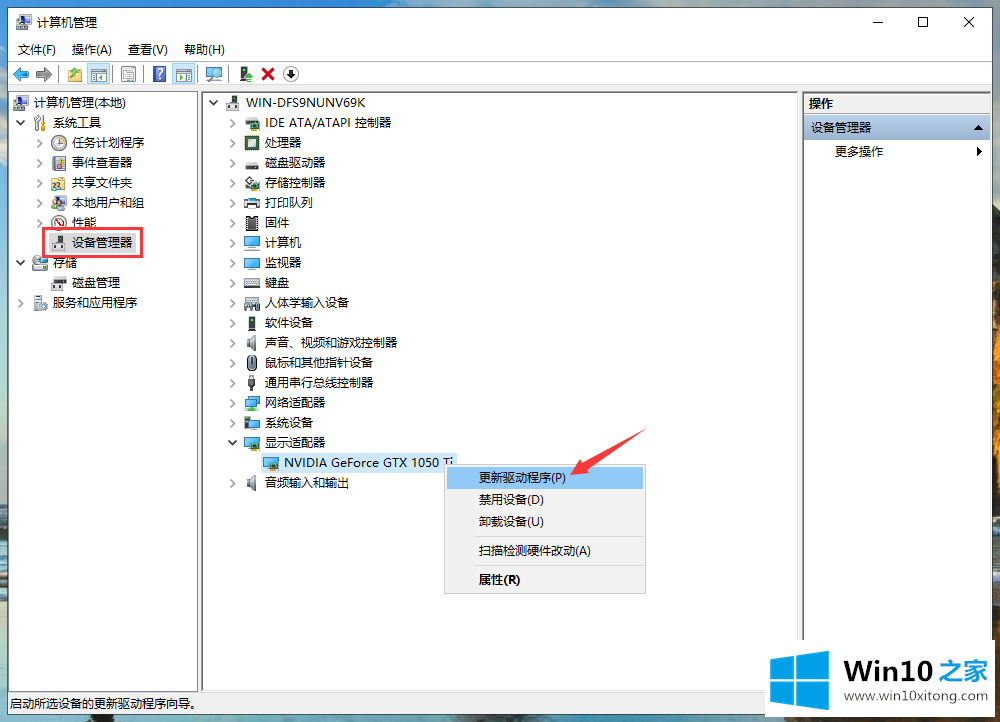This screenshot has height=722, width=1000.
Task: Open the 帮助(H) menu
Action: [204, 50]
